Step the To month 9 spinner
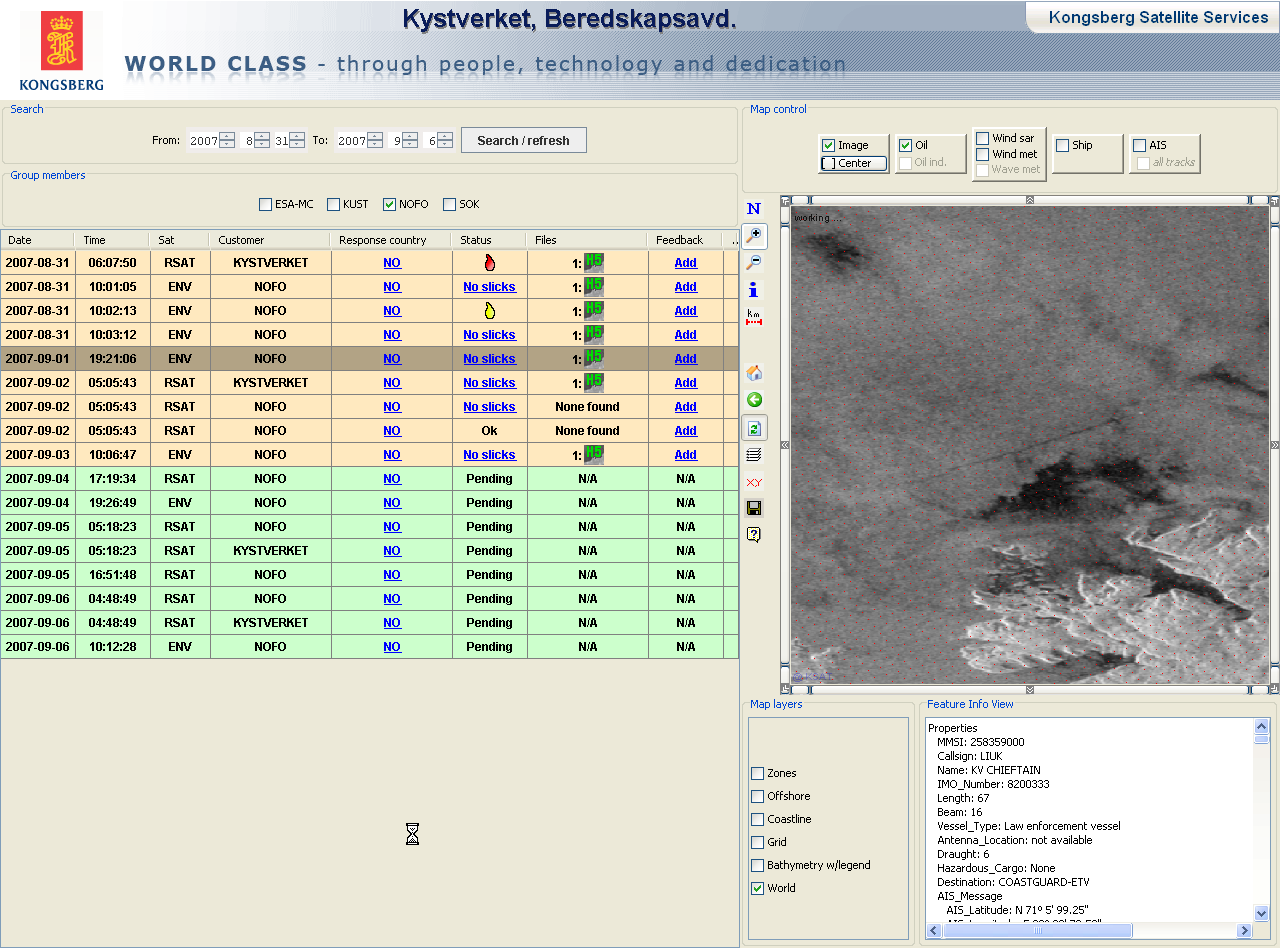The height and width of the screenshot is (948, 1280). click(x=410, y=140)
